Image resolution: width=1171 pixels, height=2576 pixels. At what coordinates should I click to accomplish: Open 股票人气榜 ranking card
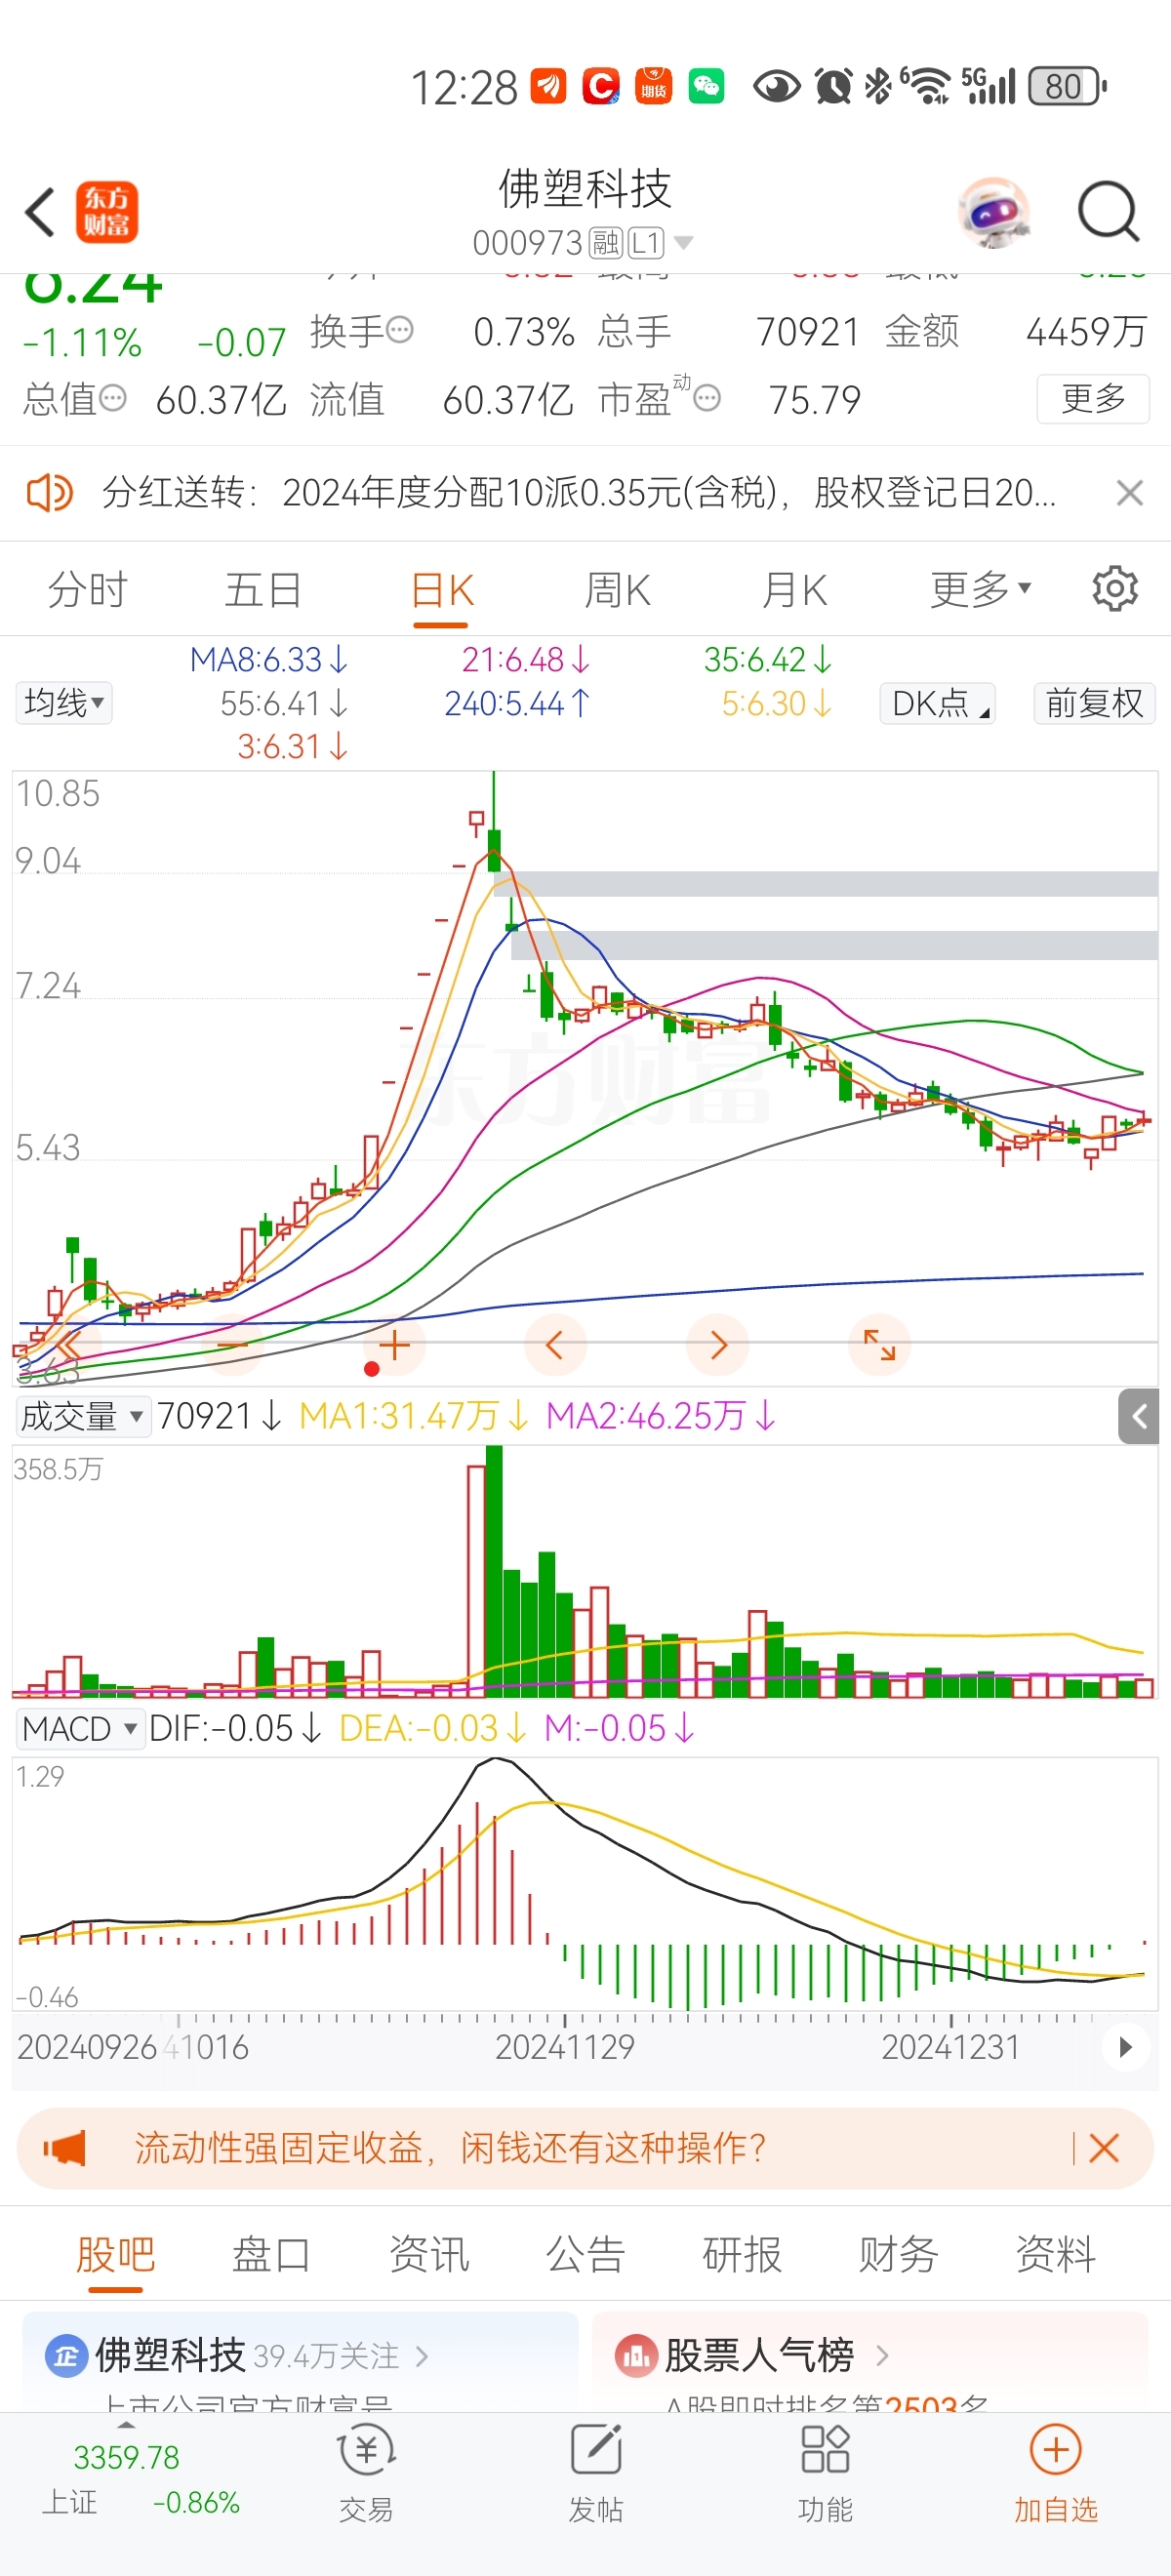[x=870, y=2361]
